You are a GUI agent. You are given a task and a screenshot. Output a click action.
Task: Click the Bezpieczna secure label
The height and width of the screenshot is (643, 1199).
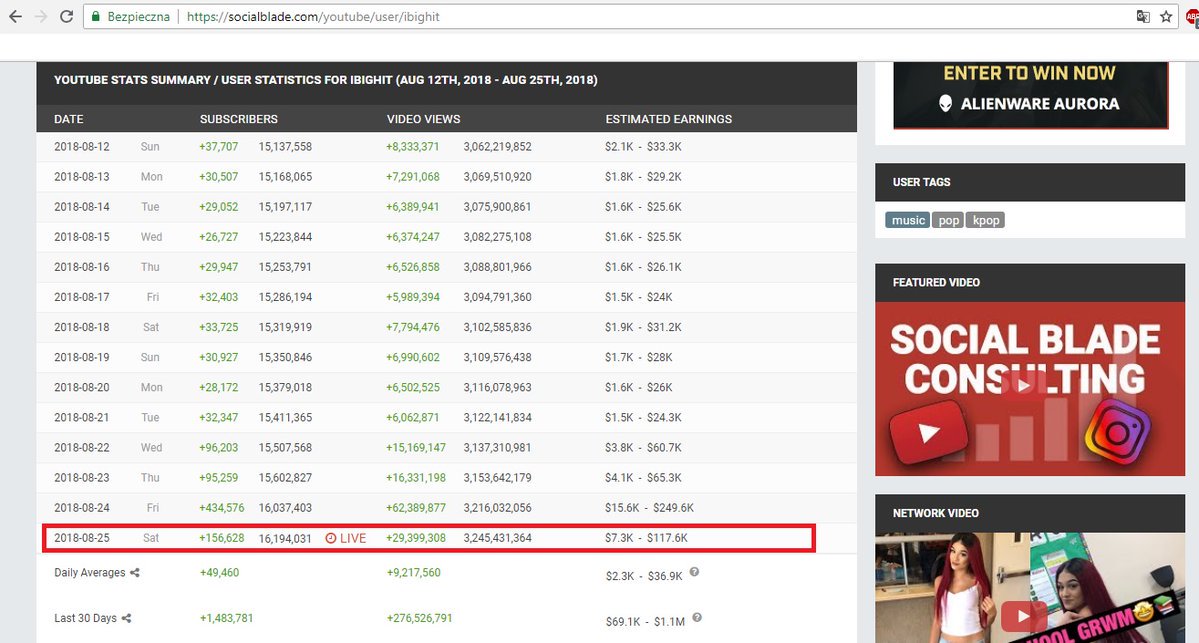coord(138,16)
